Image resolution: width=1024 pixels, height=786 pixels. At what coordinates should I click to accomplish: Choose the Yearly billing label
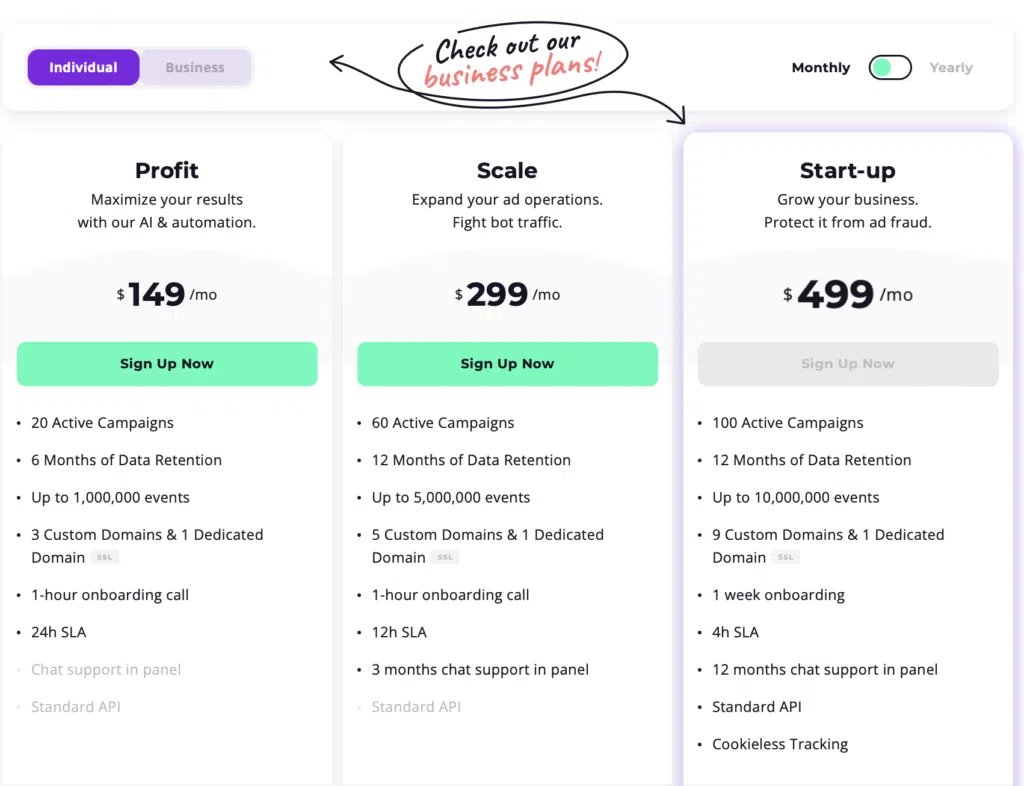click(951, 67)
